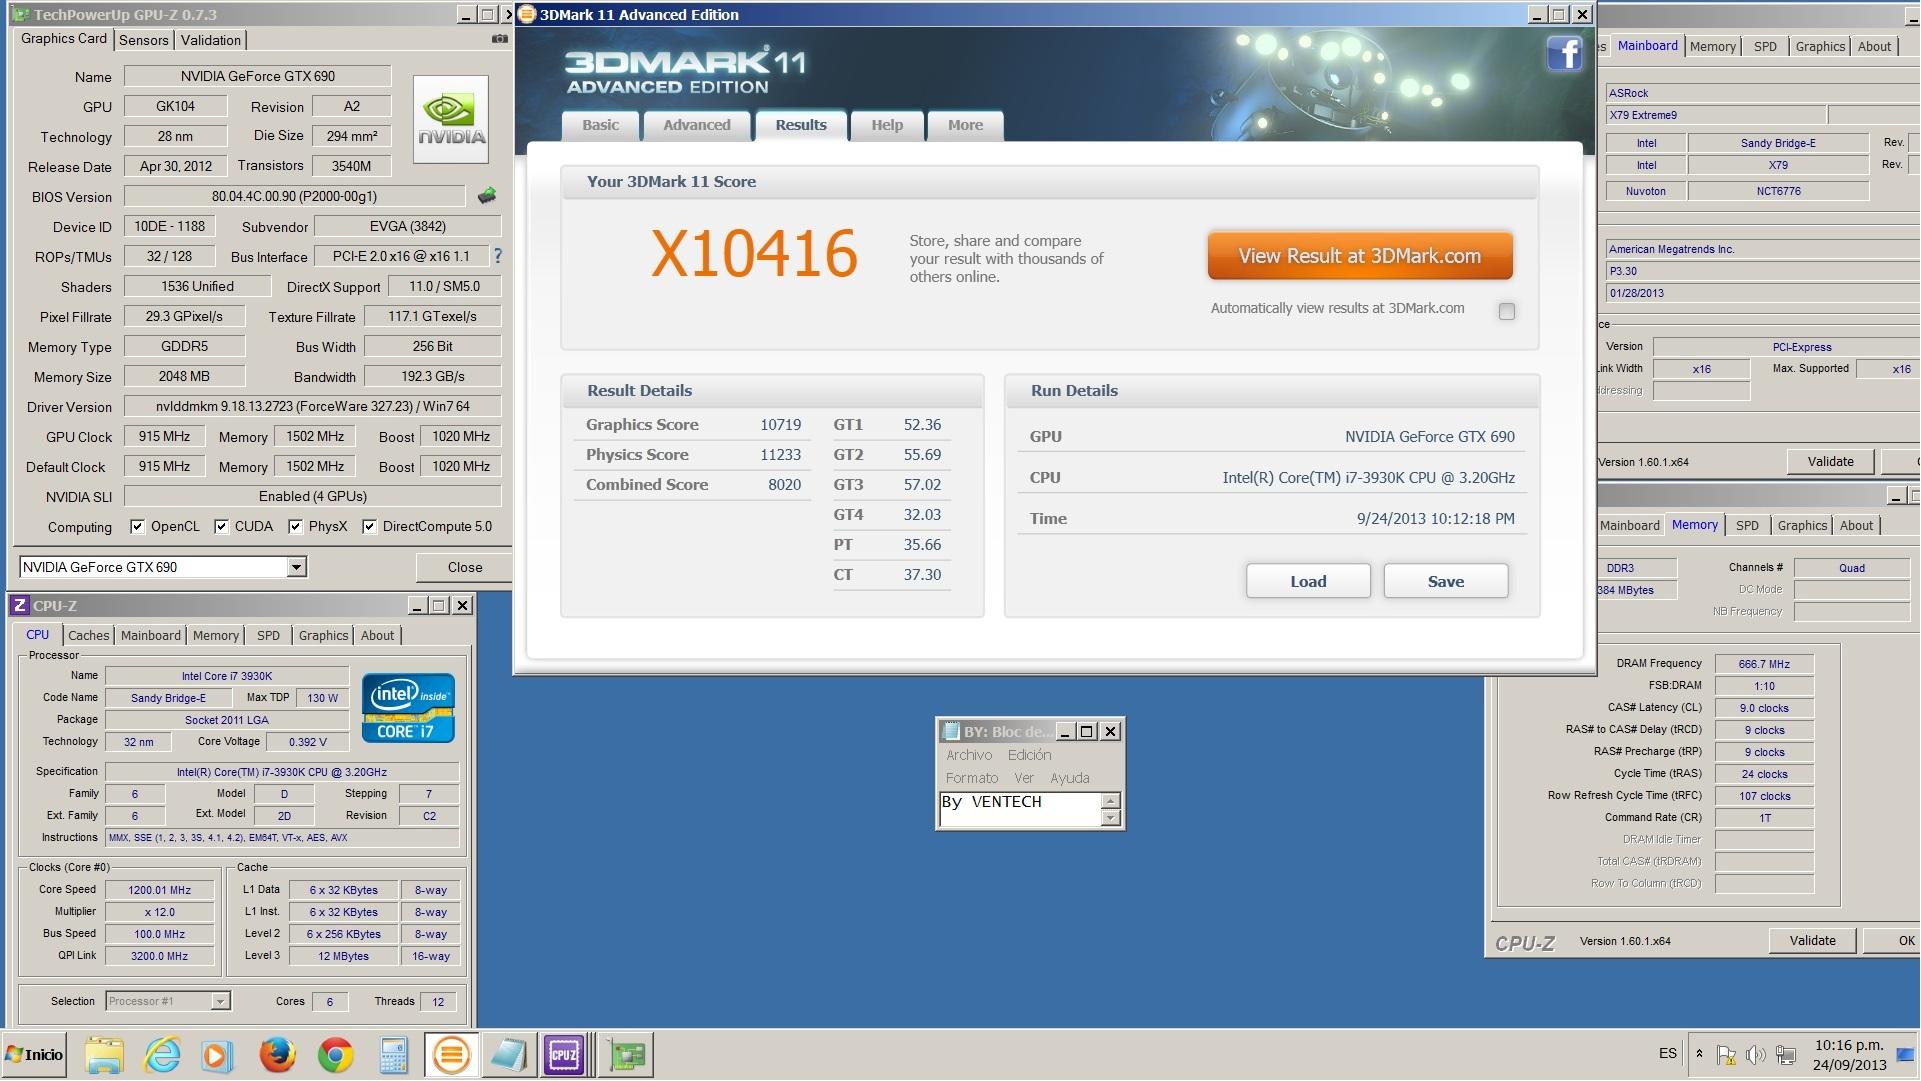Image resolution: width=1921 pixels, height=1081 pixels.
Task: Click OK in the CPU-Z Memory window
Action: coord(1893,940)
